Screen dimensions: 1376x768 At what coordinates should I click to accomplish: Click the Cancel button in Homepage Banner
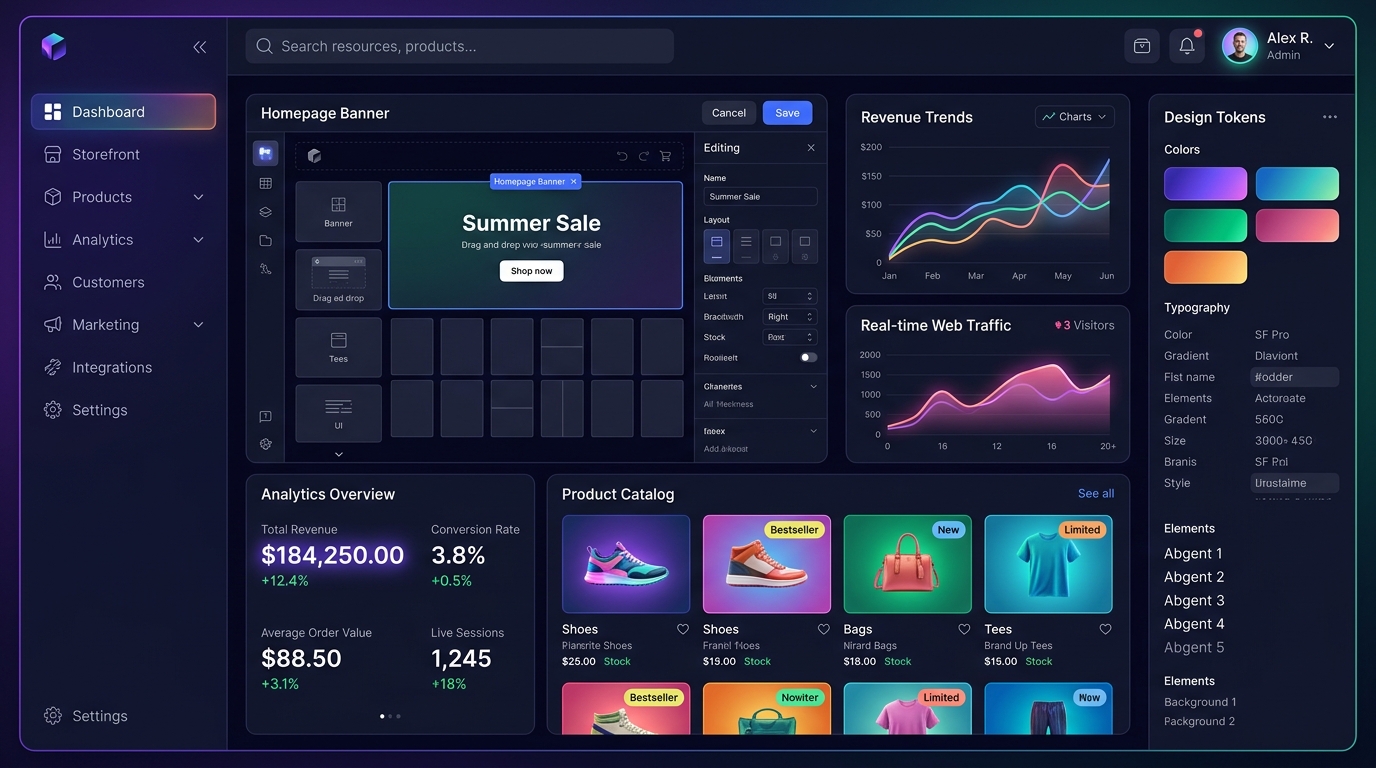729,113
